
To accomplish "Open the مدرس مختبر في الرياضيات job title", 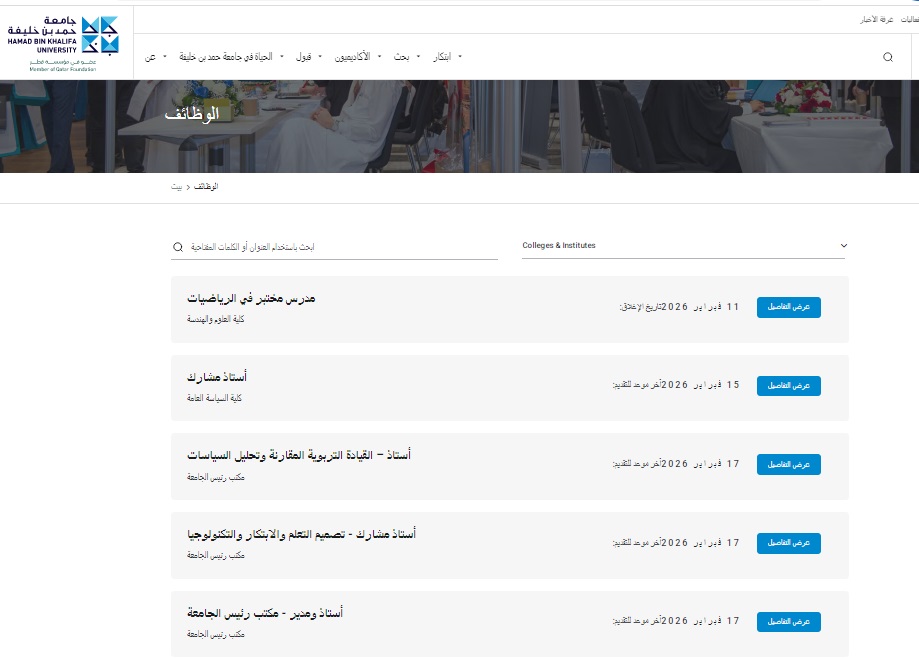I will [251, 298].
